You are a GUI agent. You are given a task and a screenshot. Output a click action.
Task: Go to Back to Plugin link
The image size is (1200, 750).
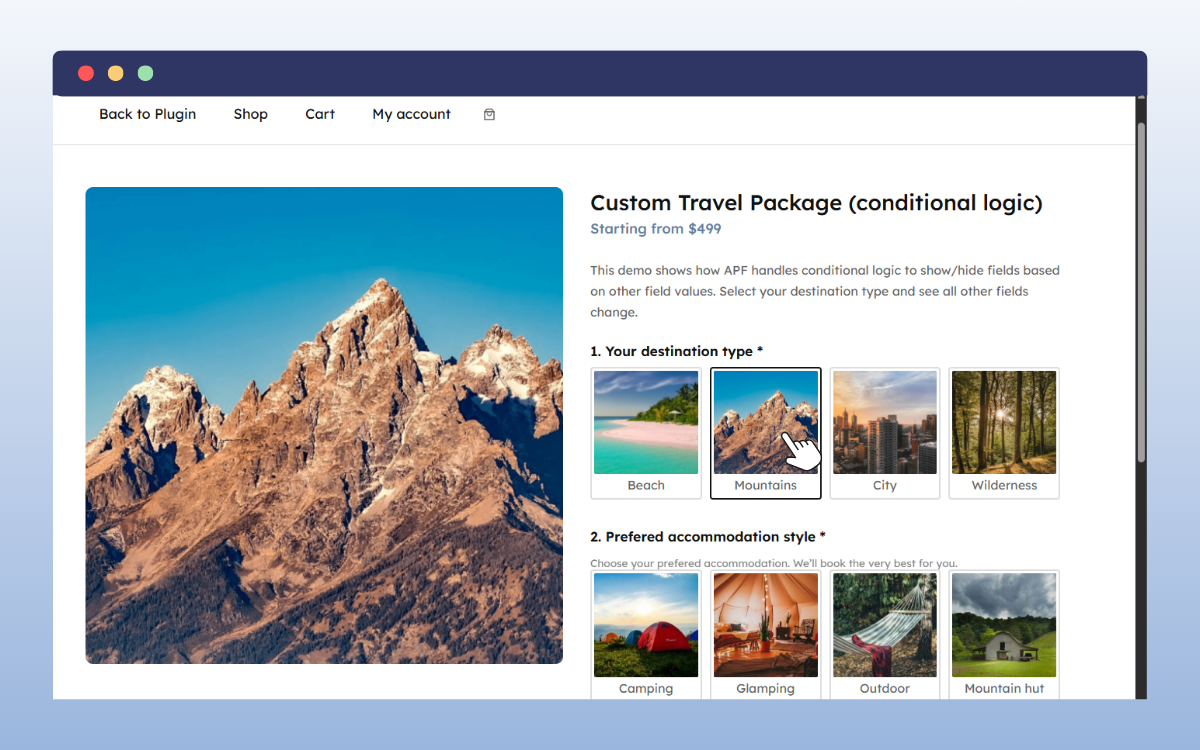[x=147, y=114]
